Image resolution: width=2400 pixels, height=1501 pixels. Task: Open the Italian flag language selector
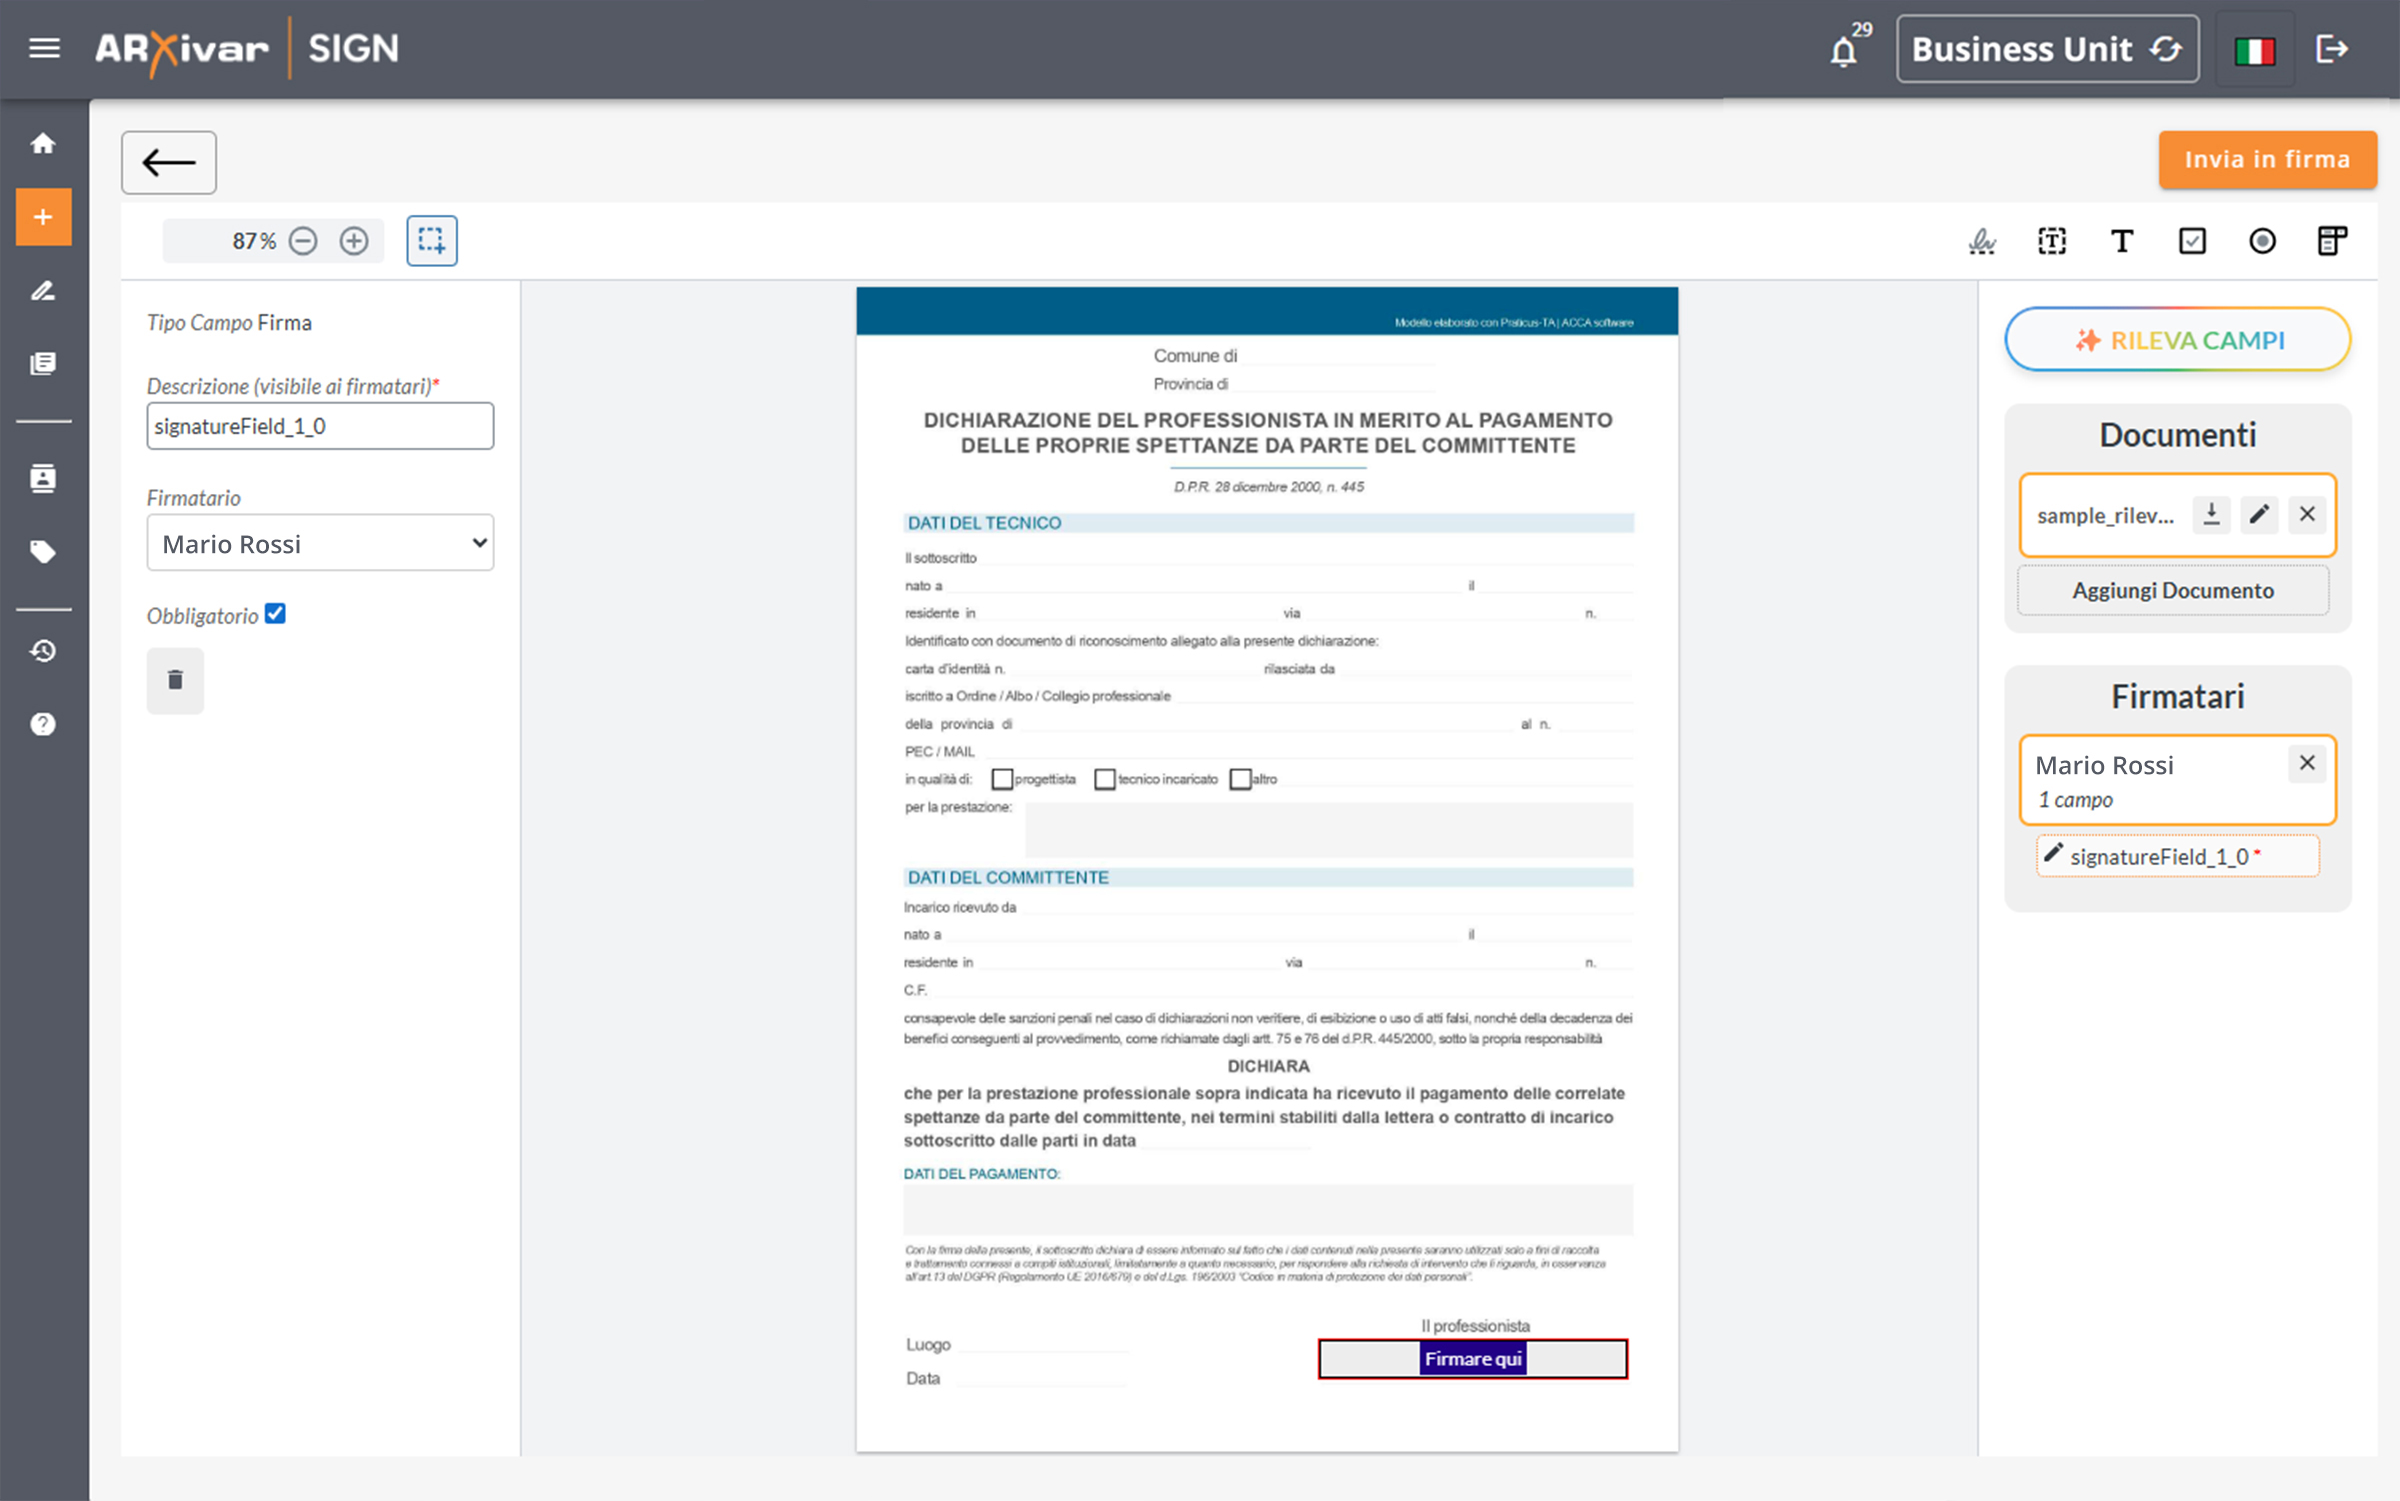[2254, 50]
